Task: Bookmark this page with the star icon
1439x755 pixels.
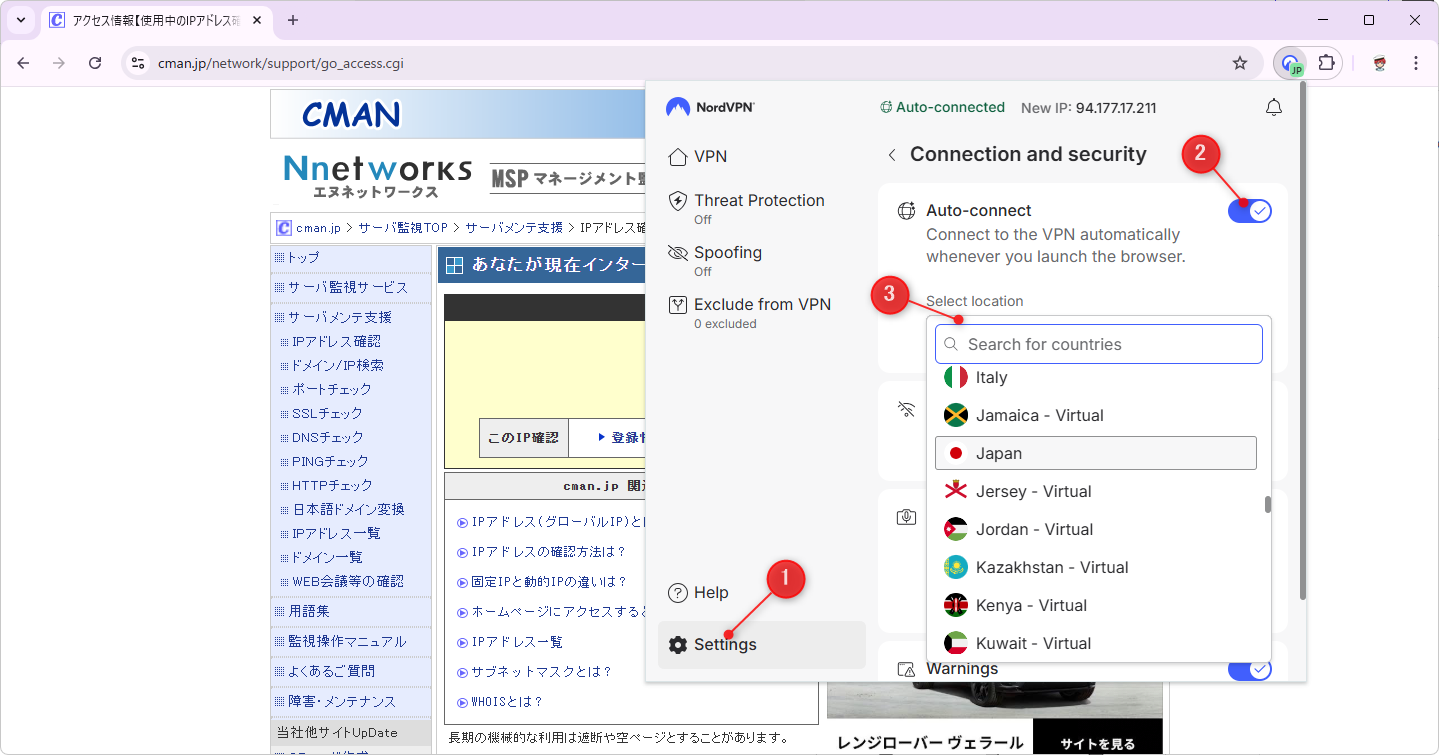Action: click(1240, 63)
